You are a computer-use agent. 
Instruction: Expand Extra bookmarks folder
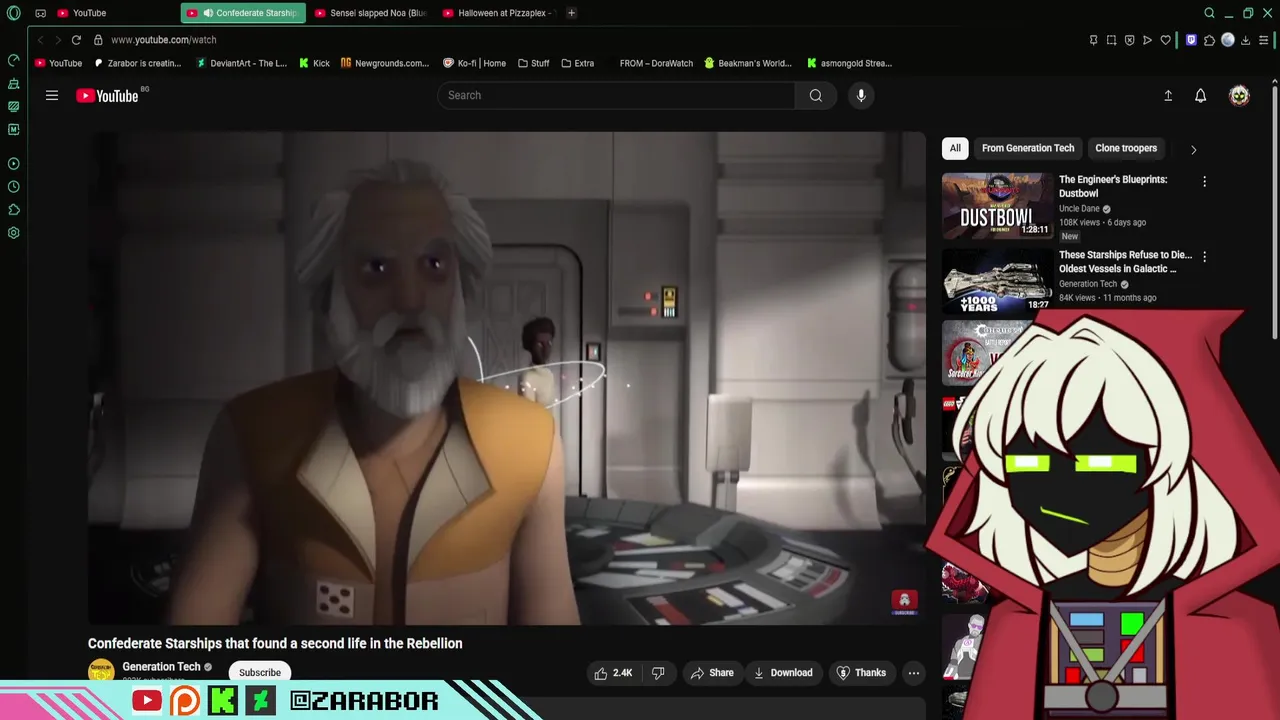coord(578,63)
